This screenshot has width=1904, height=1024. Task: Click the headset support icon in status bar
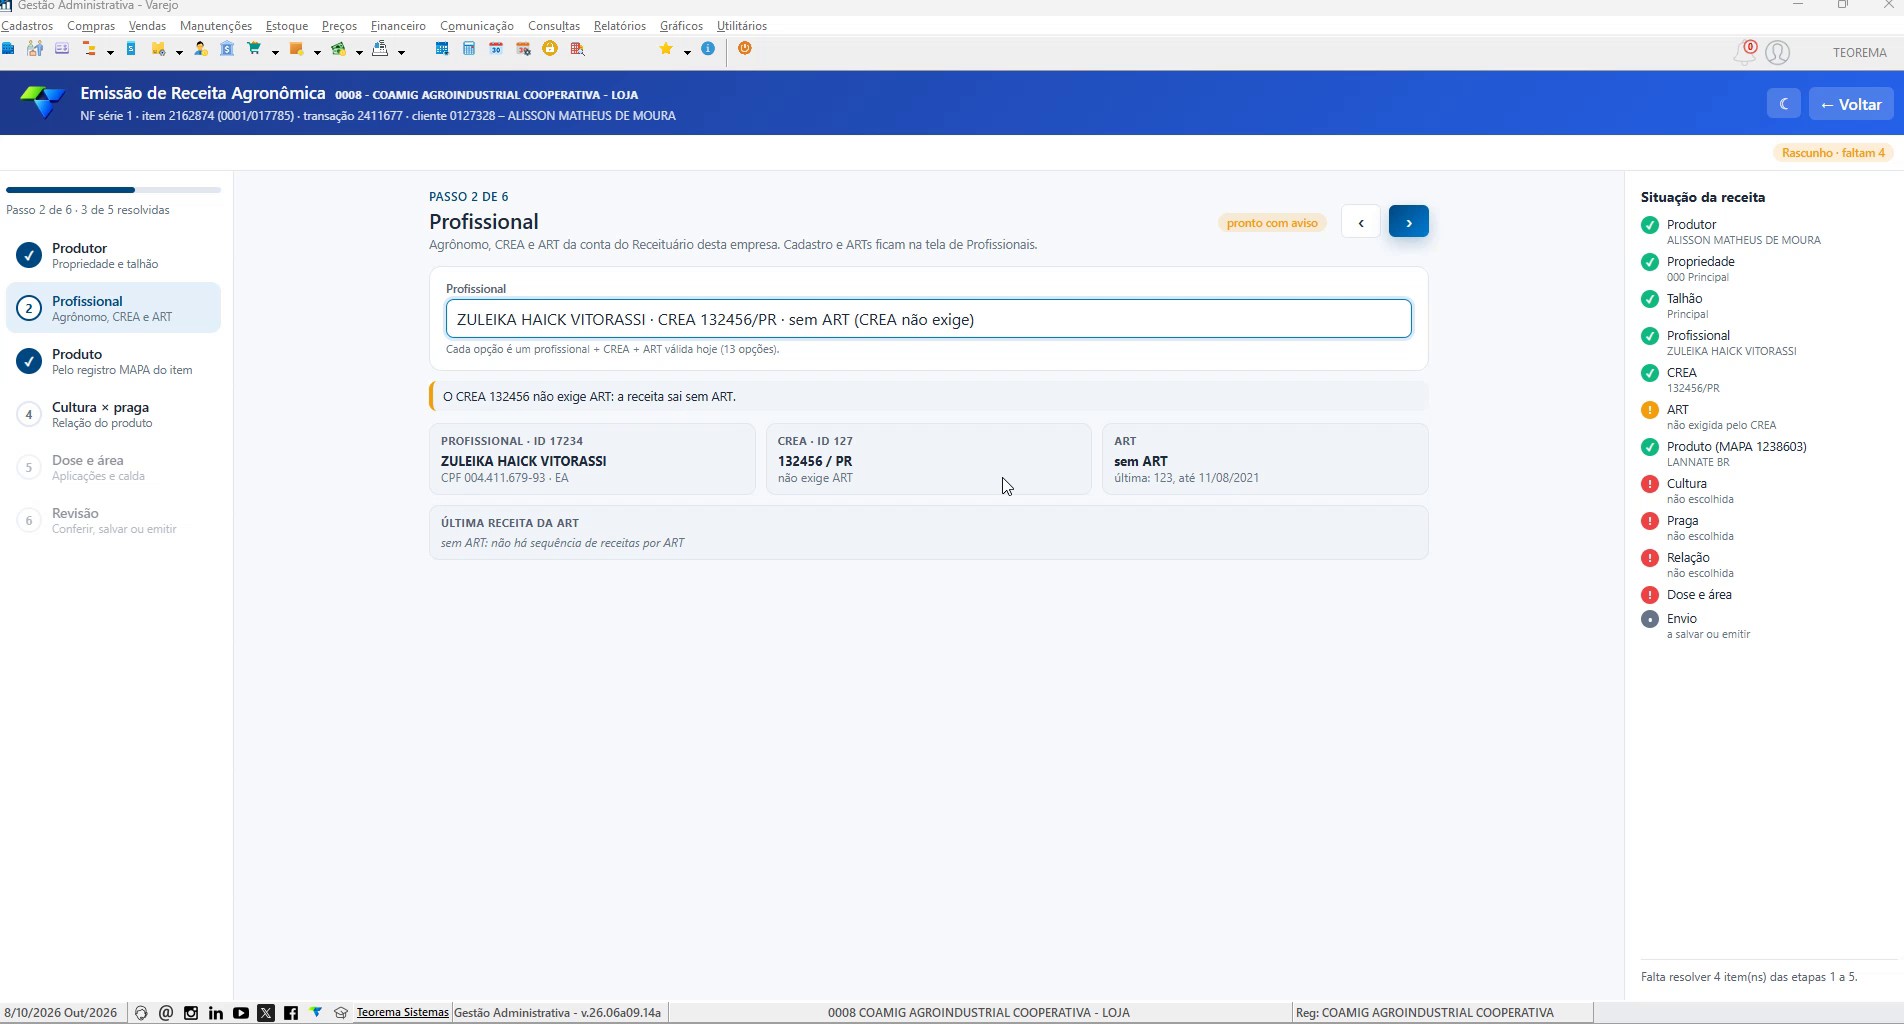pyautogui.click(x=141, y=1013)
